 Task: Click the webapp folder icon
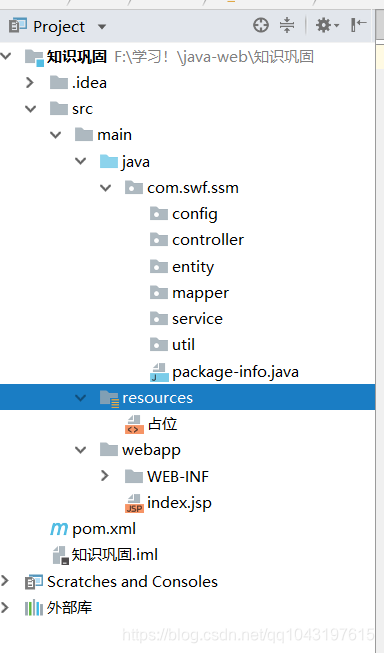(x=109, y=449)
